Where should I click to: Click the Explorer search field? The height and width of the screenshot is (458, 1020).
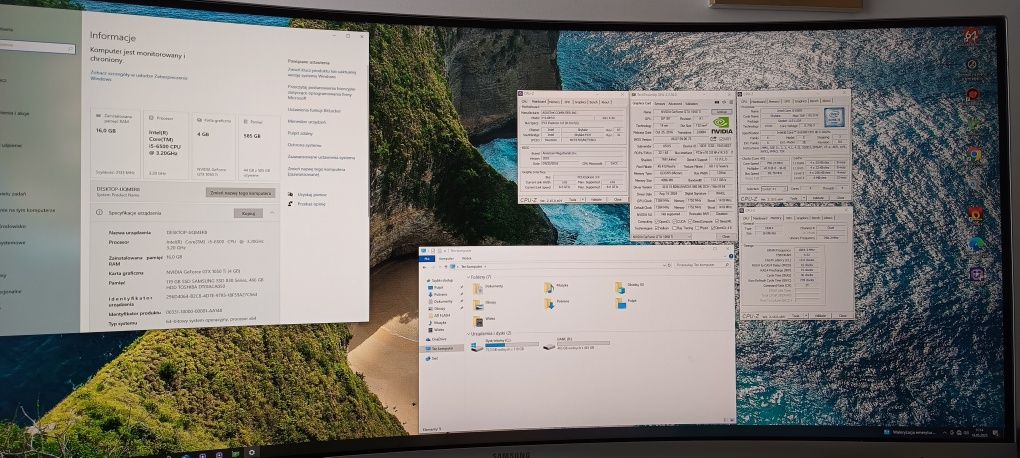tap(701, 265)
